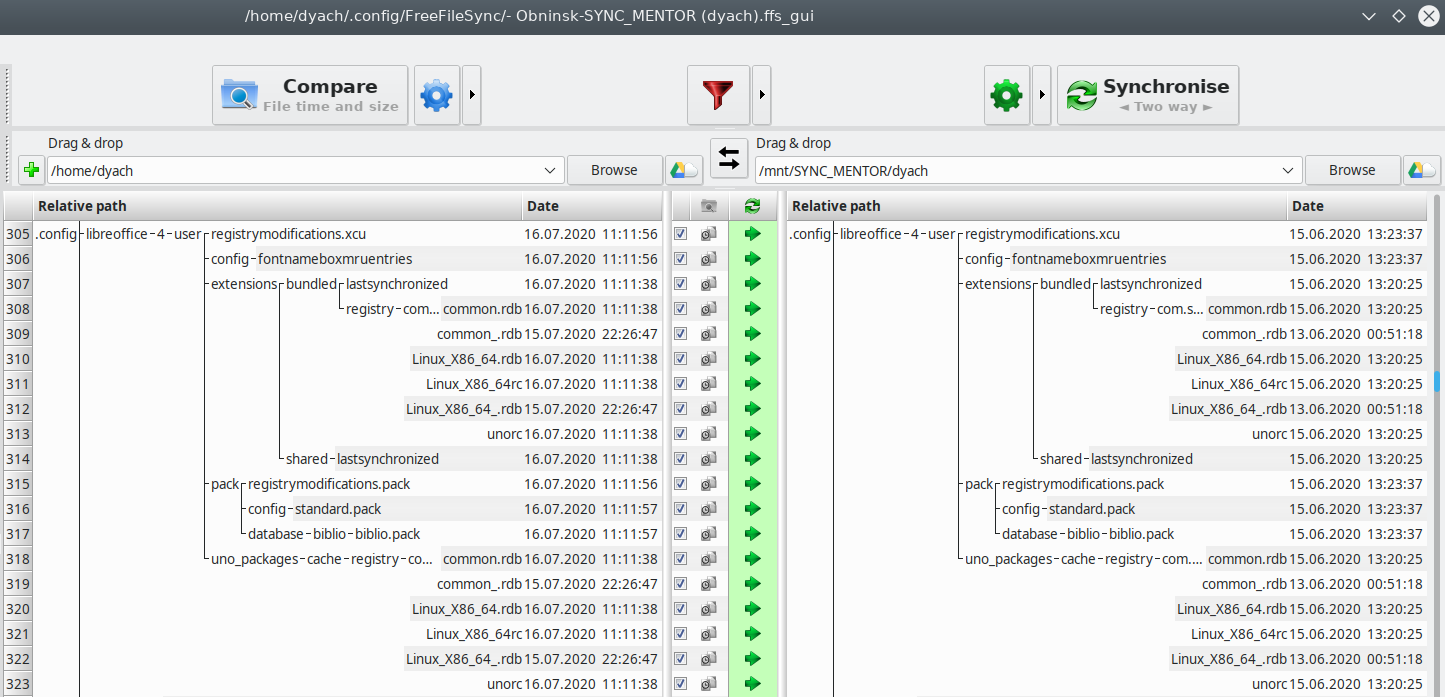The width and height of the screenshot is (1445, 697).
Task: Select left standard.pack file entry
Action: (338, 509)
